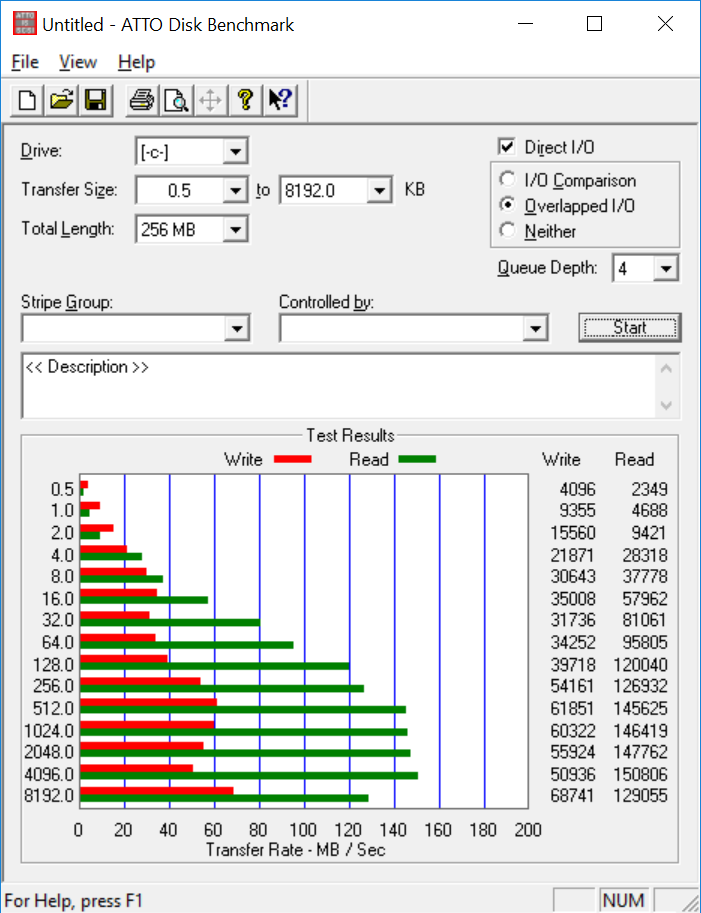Click the write value 9355
The image size is (701, 913).
tap(577, 510)
